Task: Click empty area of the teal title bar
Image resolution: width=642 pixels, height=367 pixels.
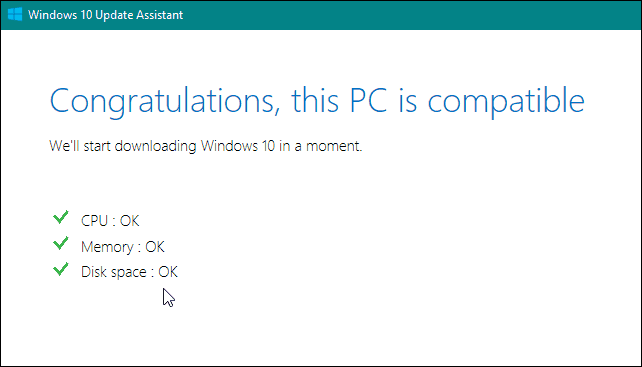Action: [409, 15]
